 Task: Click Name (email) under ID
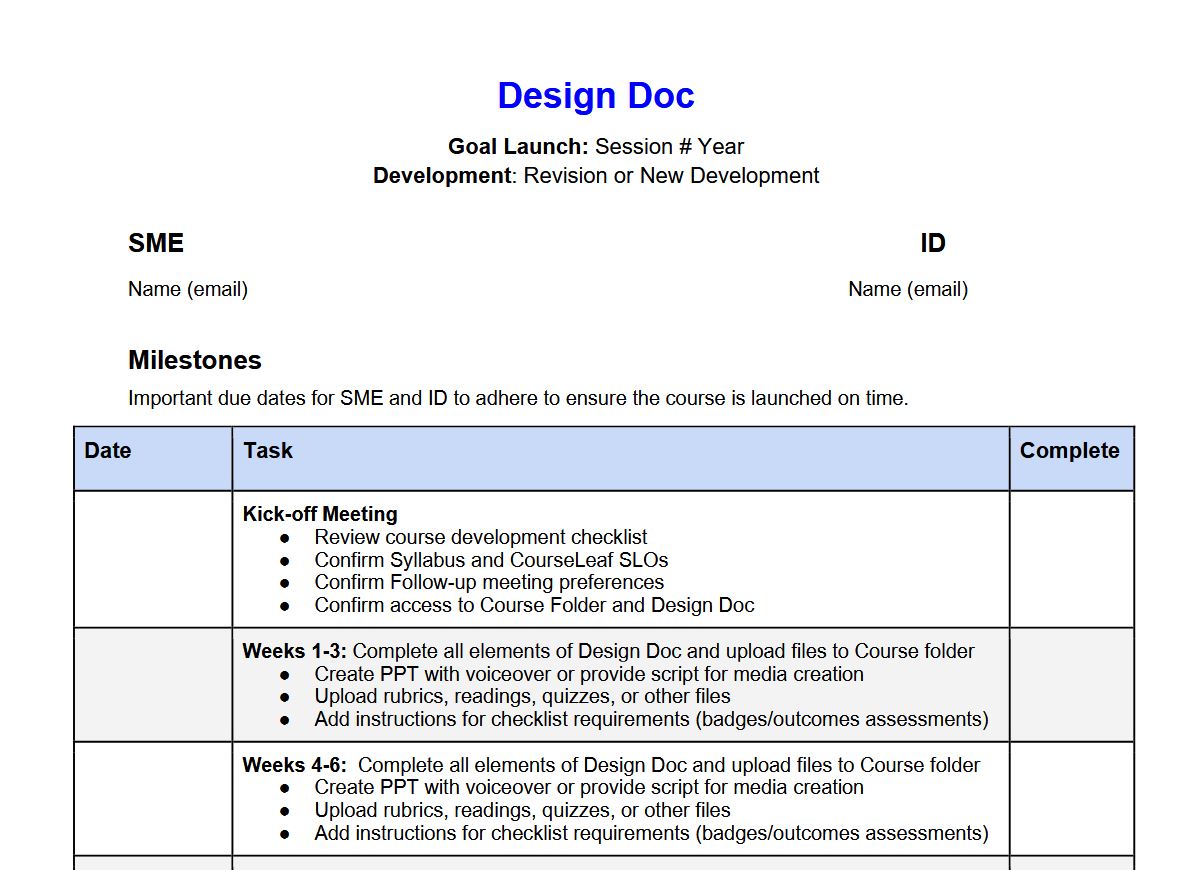click(908, 289)
